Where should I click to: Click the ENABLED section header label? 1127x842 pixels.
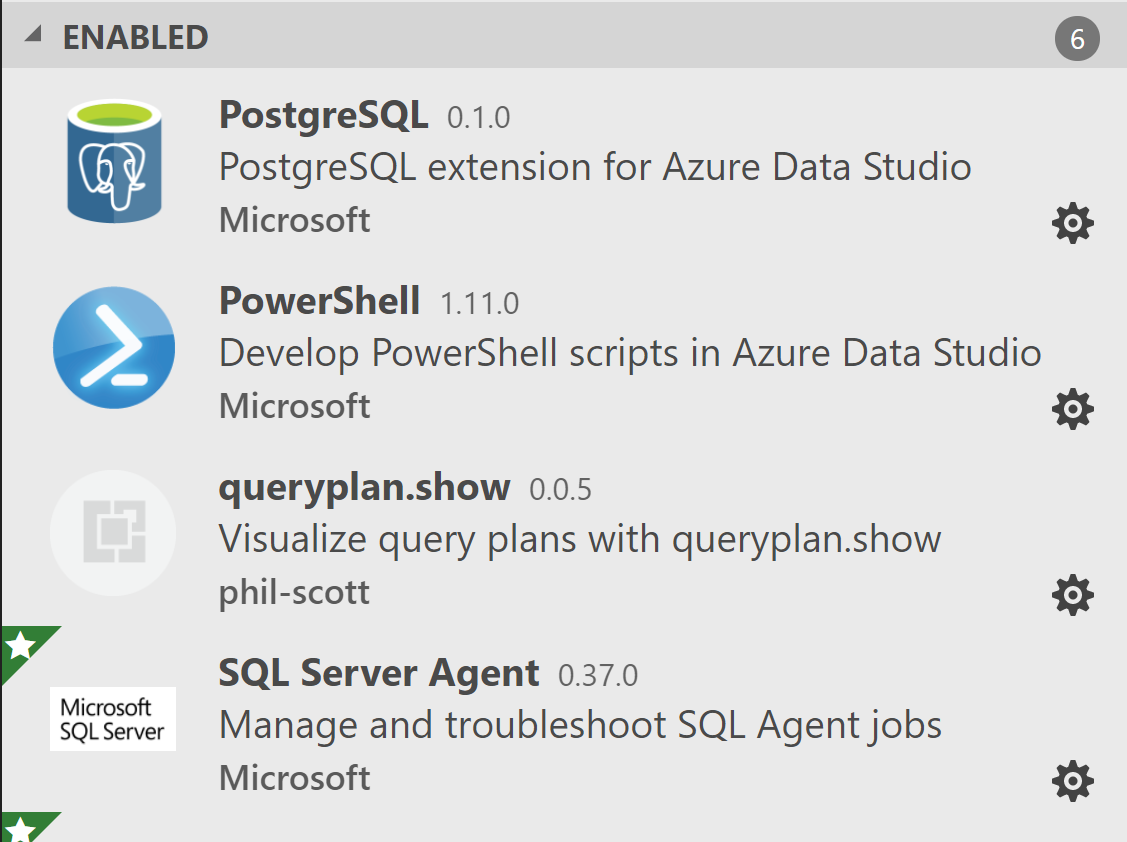pos(135,38)
